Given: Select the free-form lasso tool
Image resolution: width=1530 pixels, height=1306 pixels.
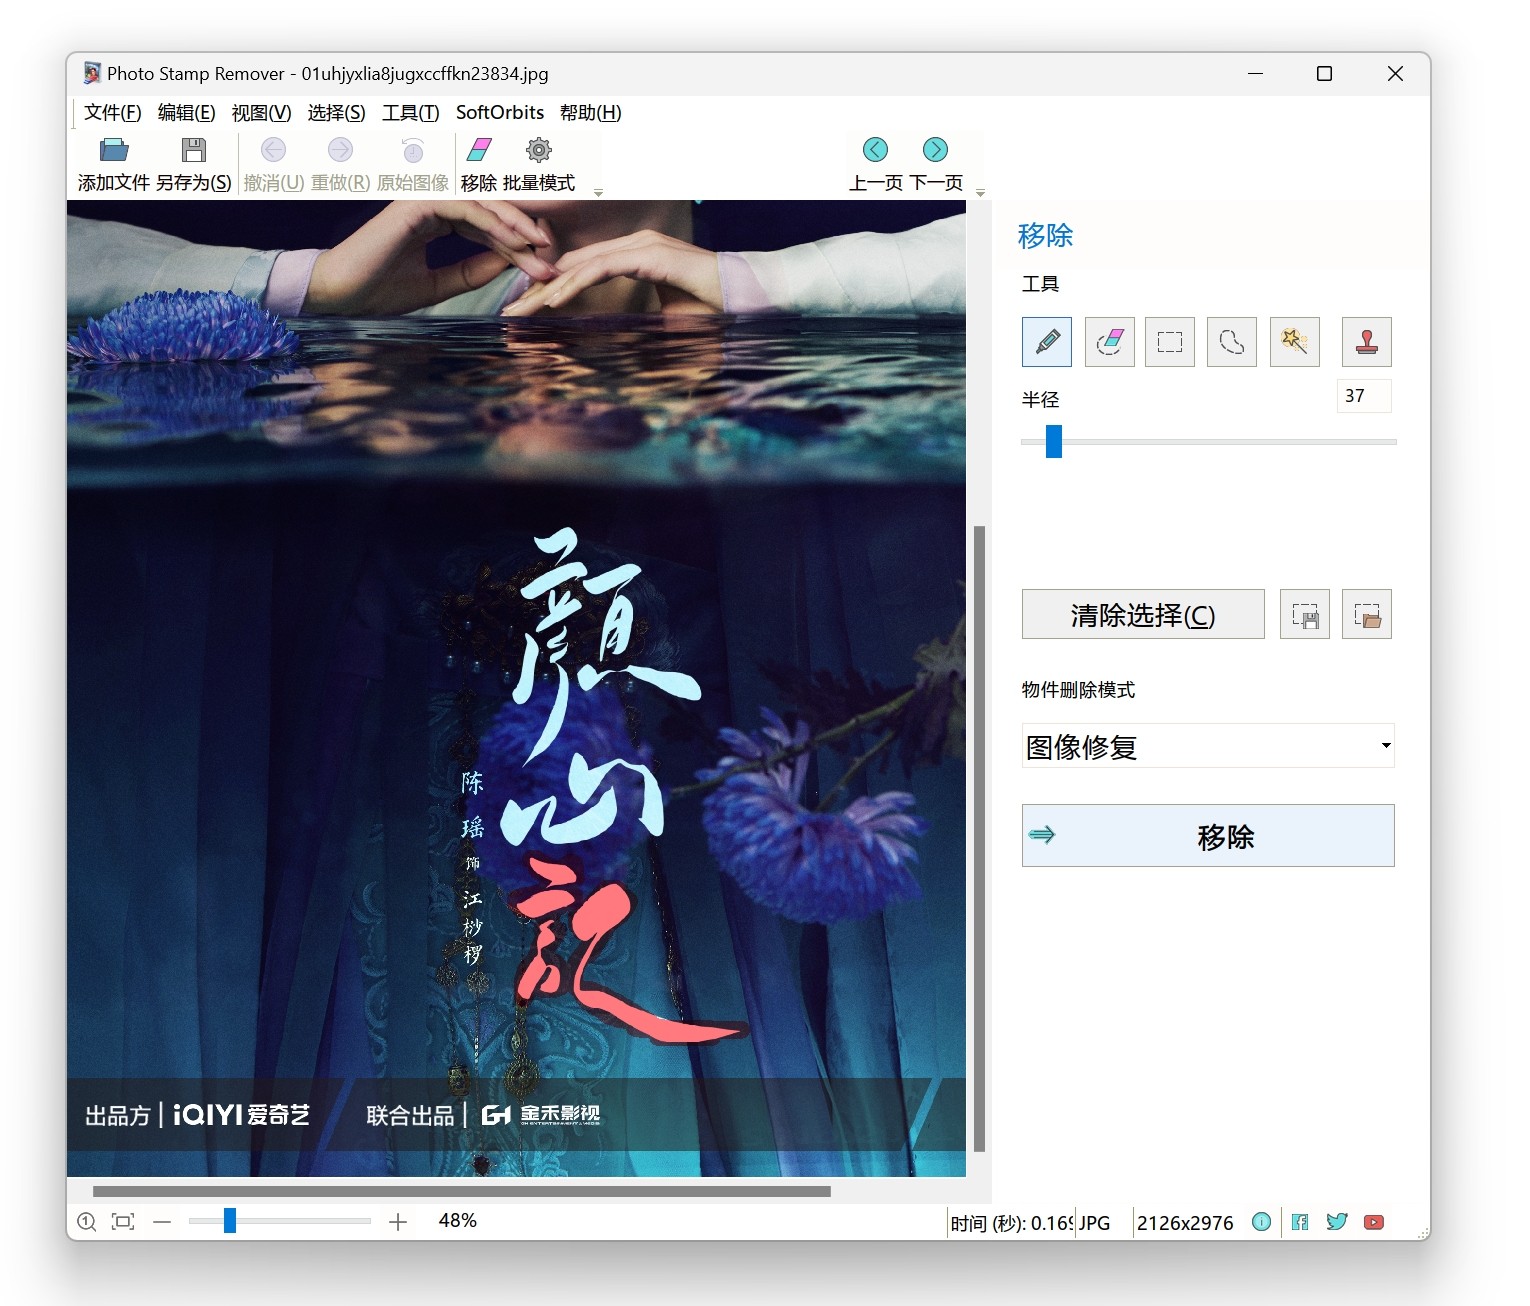Looking at the screenshot, I should (x=1232, y=342).
